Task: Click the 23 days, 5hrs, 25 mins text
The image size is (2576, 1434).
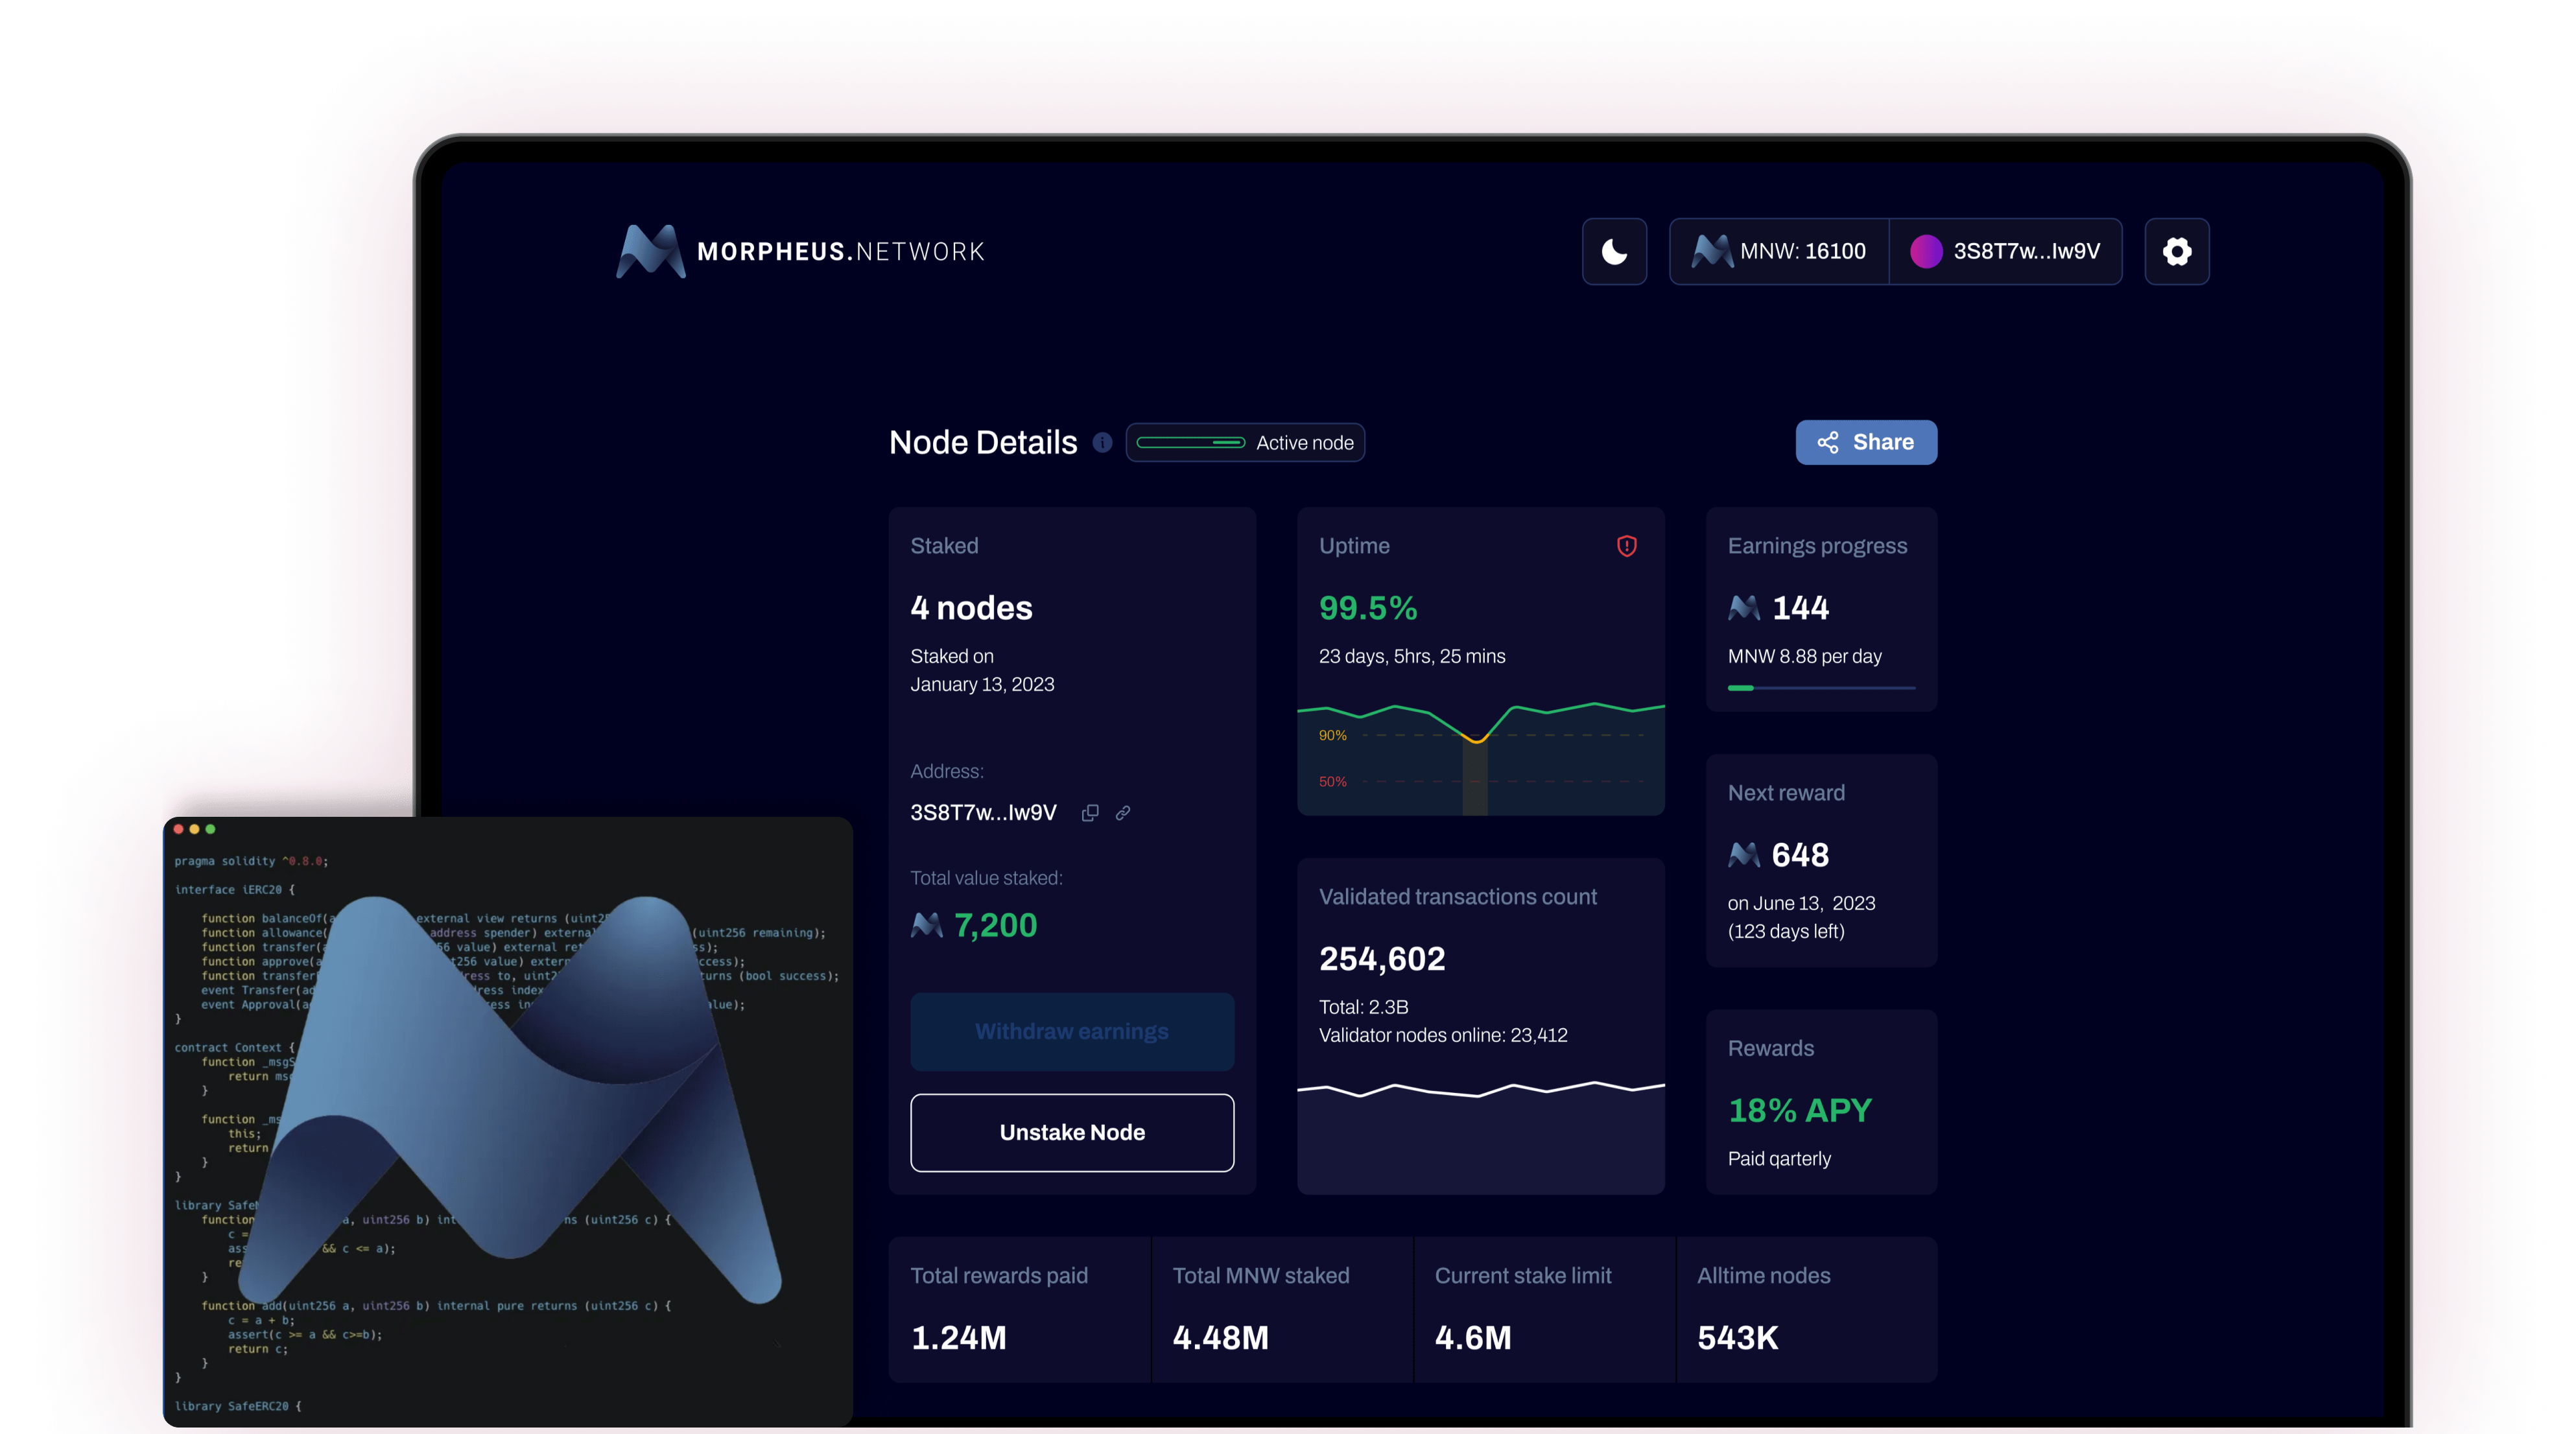Action: (1412, 656)
